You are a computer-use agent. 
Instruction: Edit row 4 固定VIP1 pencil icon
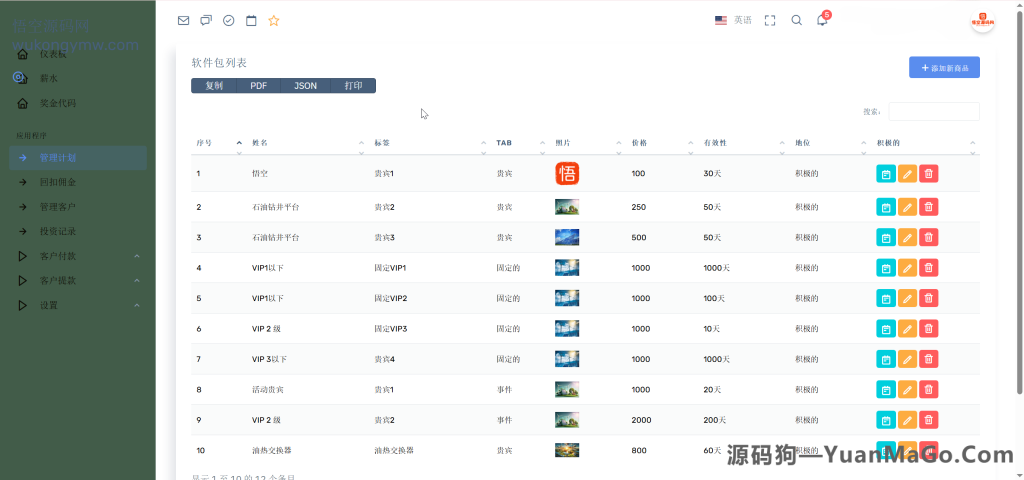pyautogui.click(x=907, y=268)
